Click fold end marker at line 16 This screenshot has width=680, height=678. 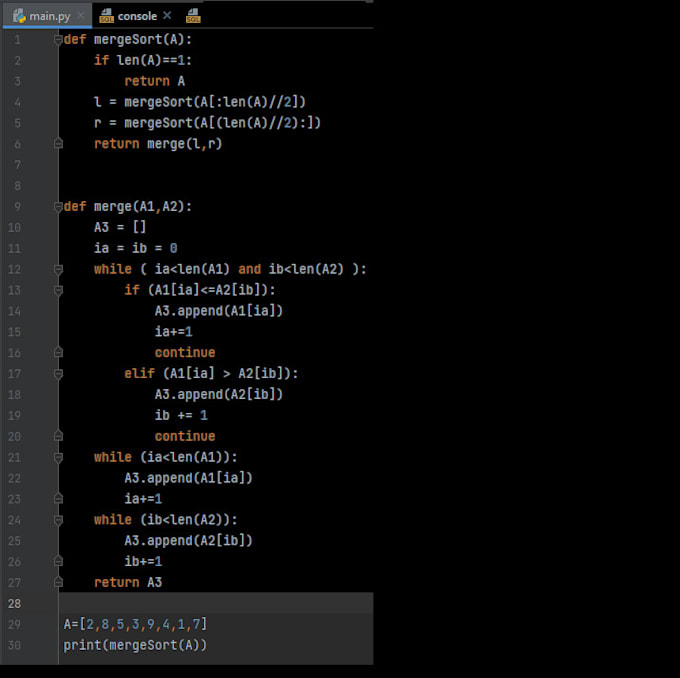pyautogui.click(x=58, y=353)
